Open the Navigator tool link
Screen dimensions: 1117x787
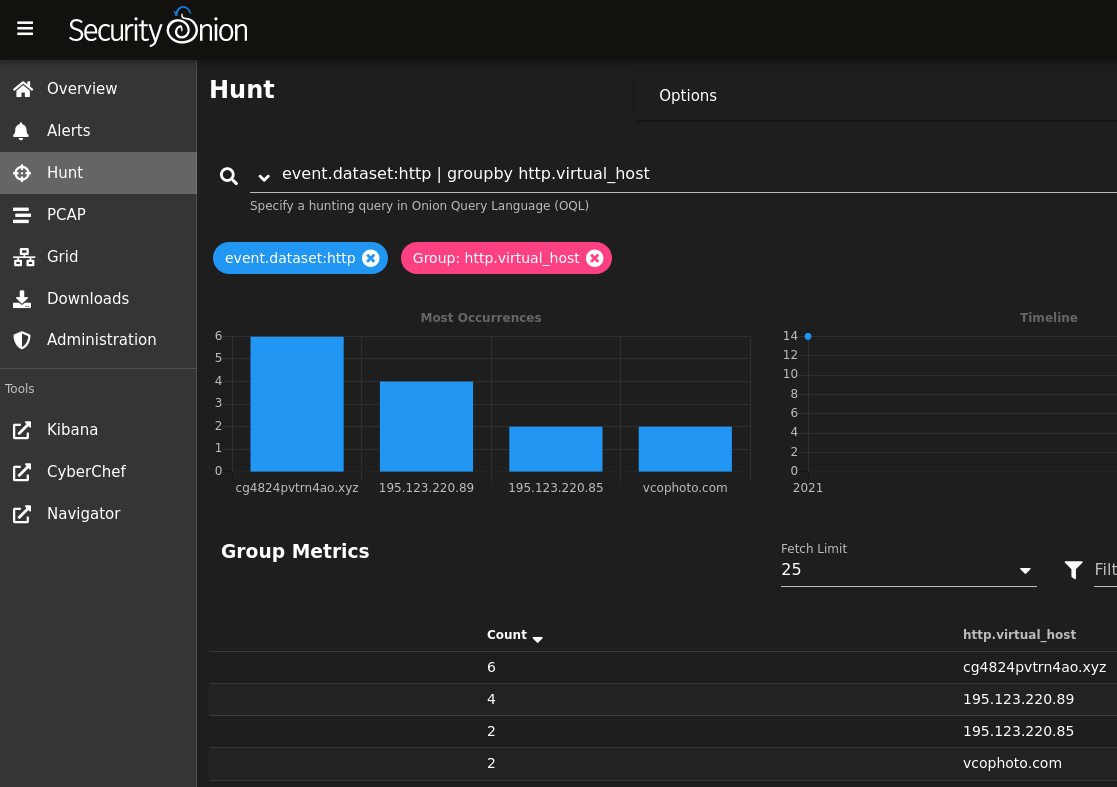pos(98,514)
